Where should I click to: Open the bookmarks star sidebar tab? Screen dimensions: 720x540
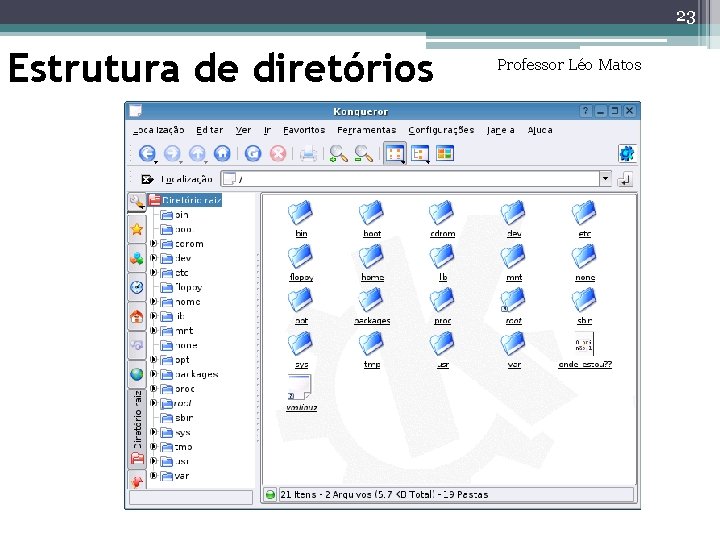pyautogui.click(x=137, y=229)
